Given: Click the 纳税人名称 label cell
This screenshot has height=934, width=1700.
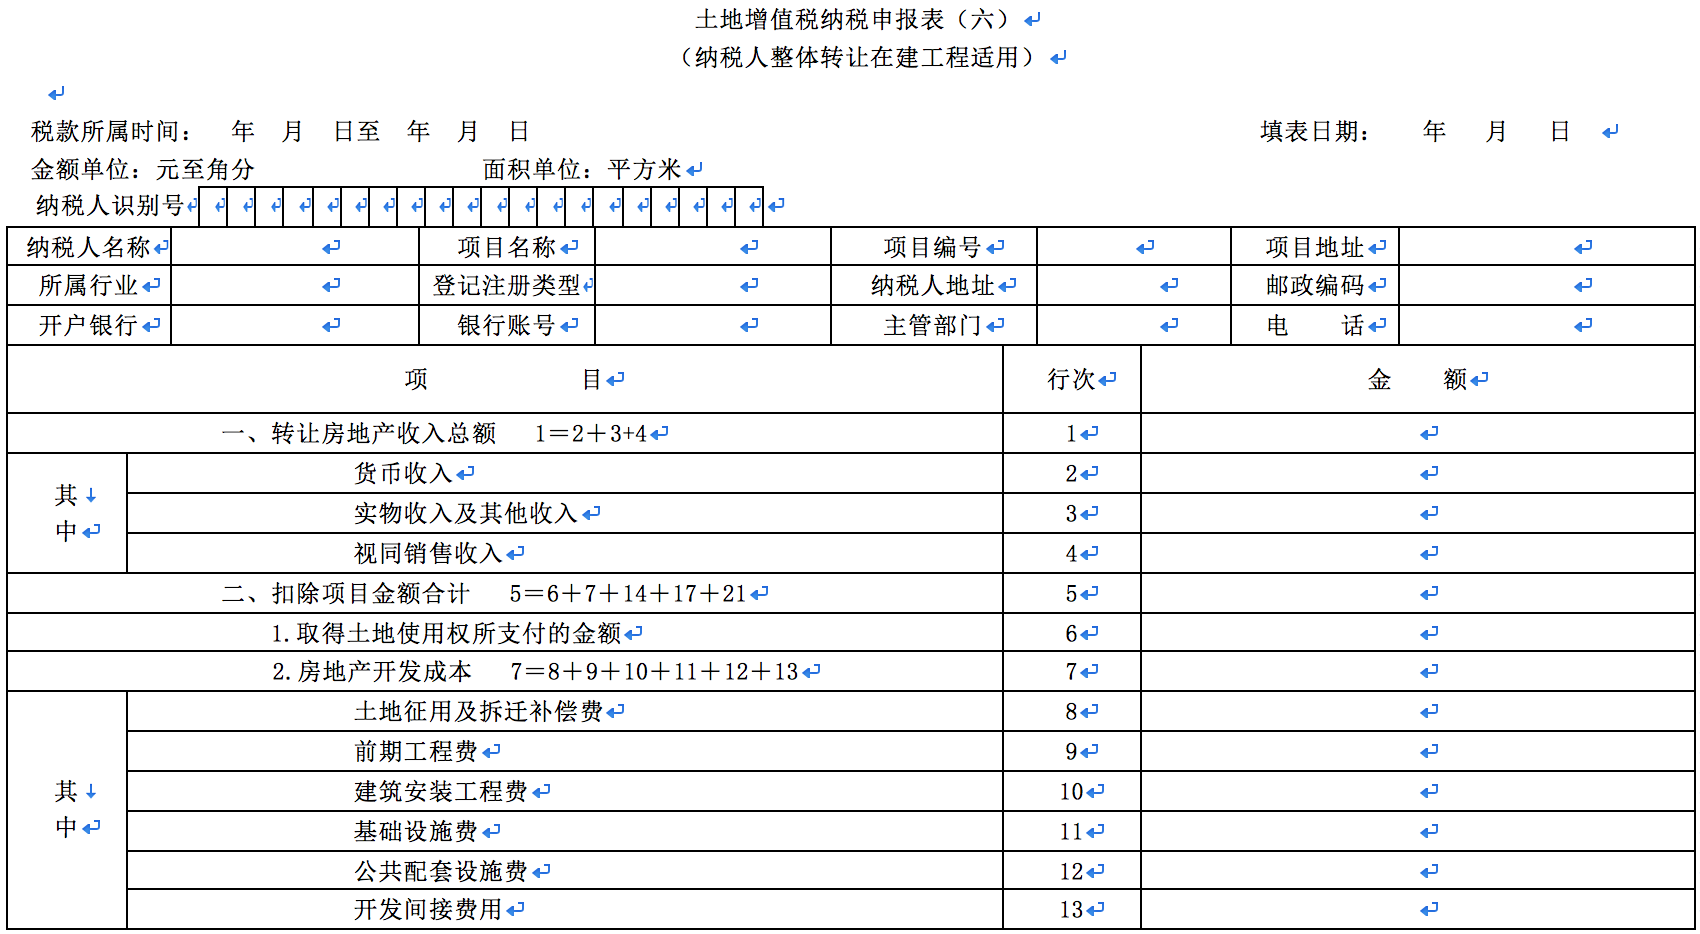Looking at the screenshot, I should coord(89,246).
